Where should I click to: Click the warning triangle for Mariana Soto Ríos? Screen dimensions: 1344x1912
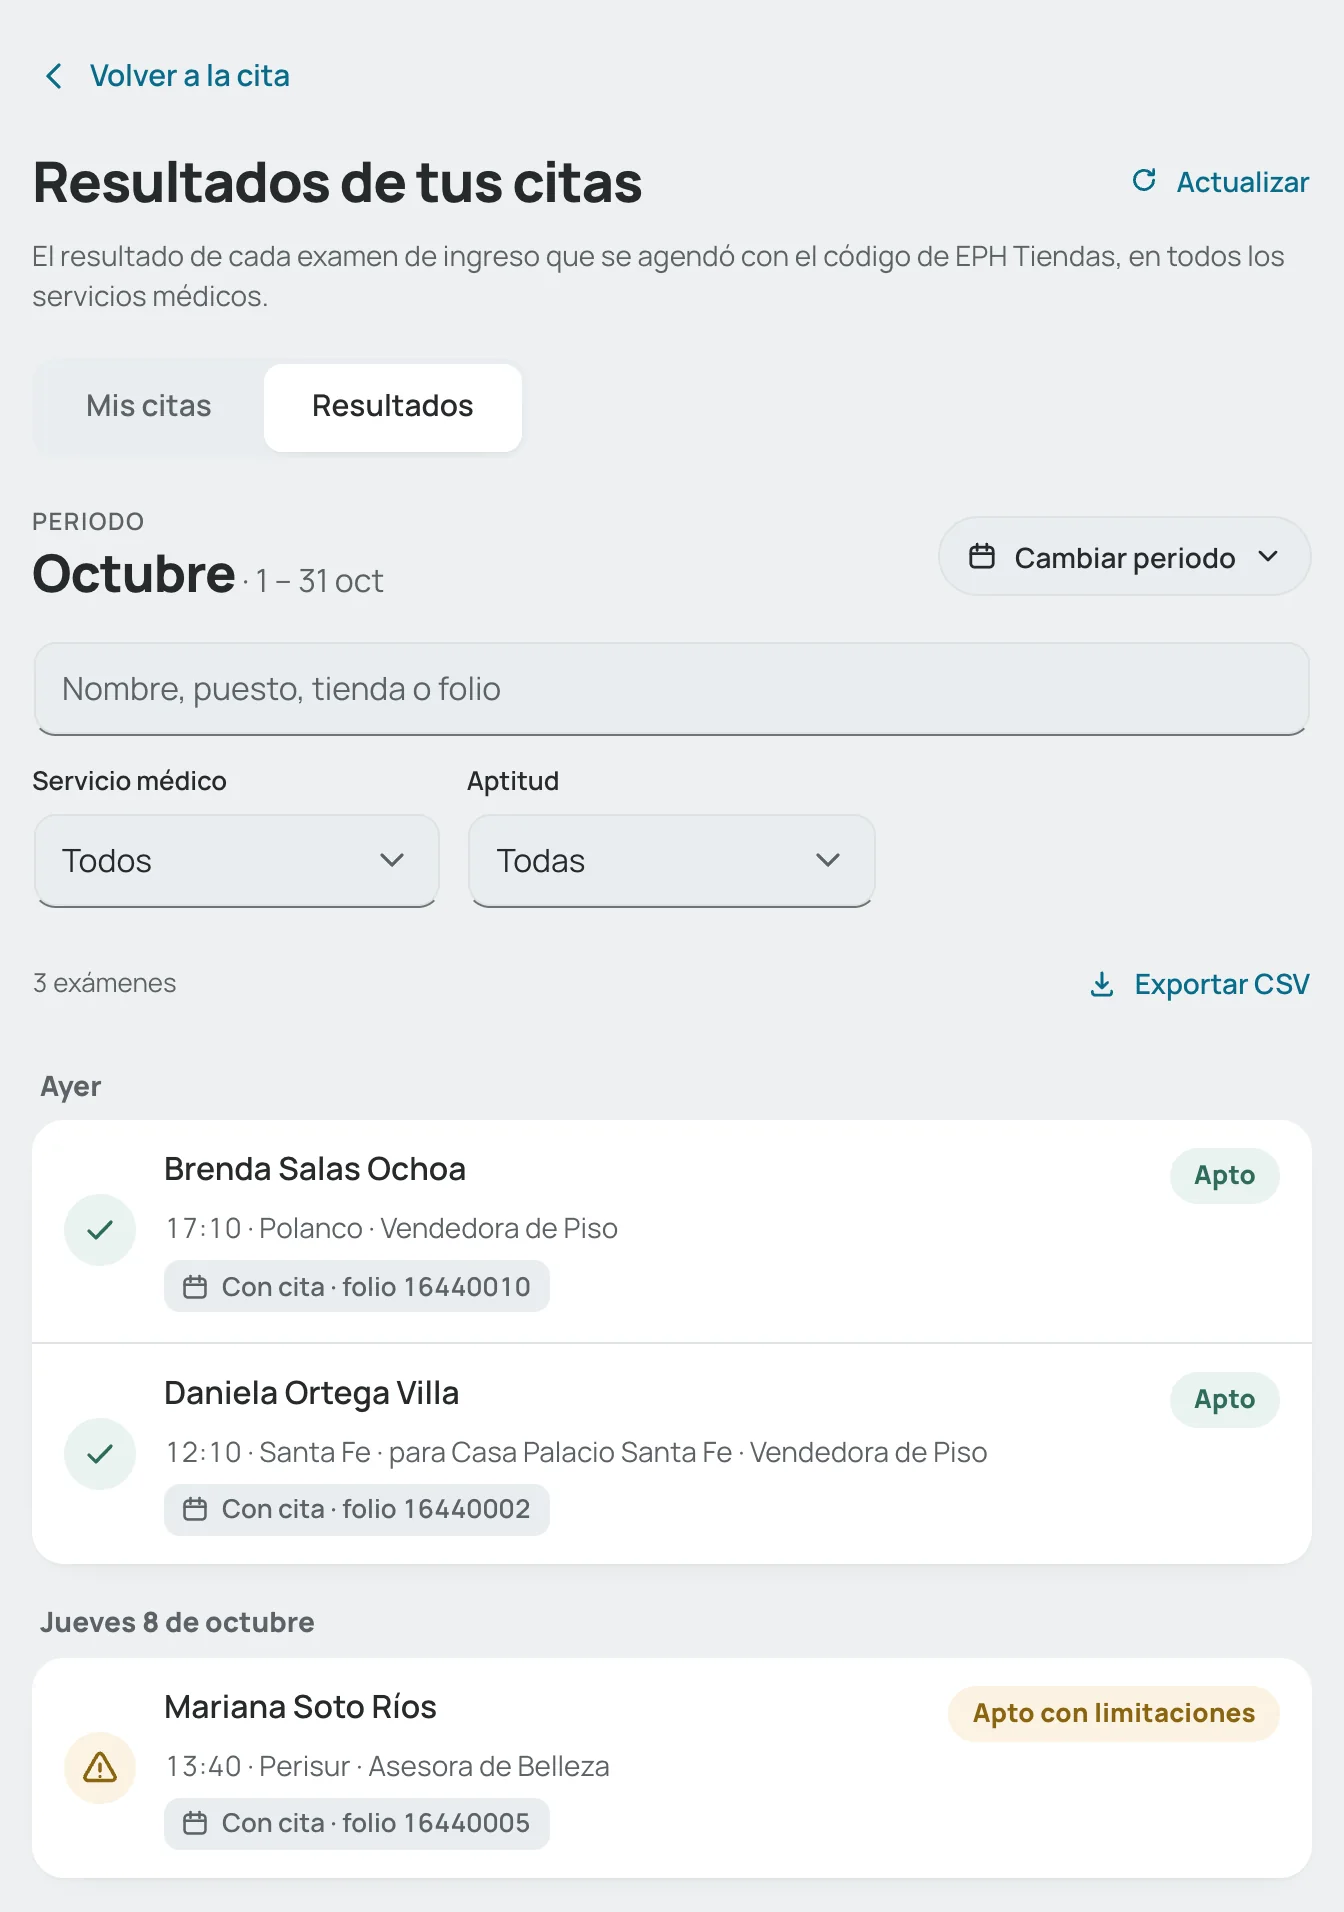pos(100,1768)
